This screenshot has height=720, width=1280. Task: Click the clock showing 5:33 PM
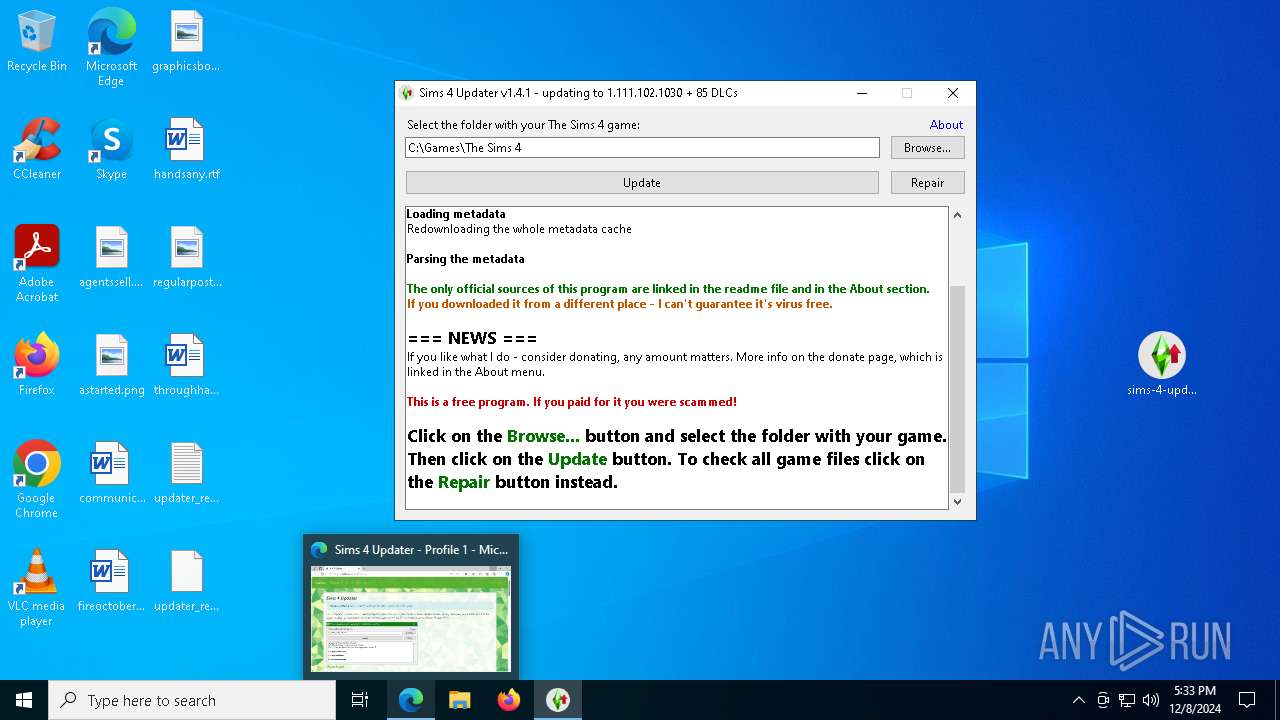click(x=1194, y=700)
